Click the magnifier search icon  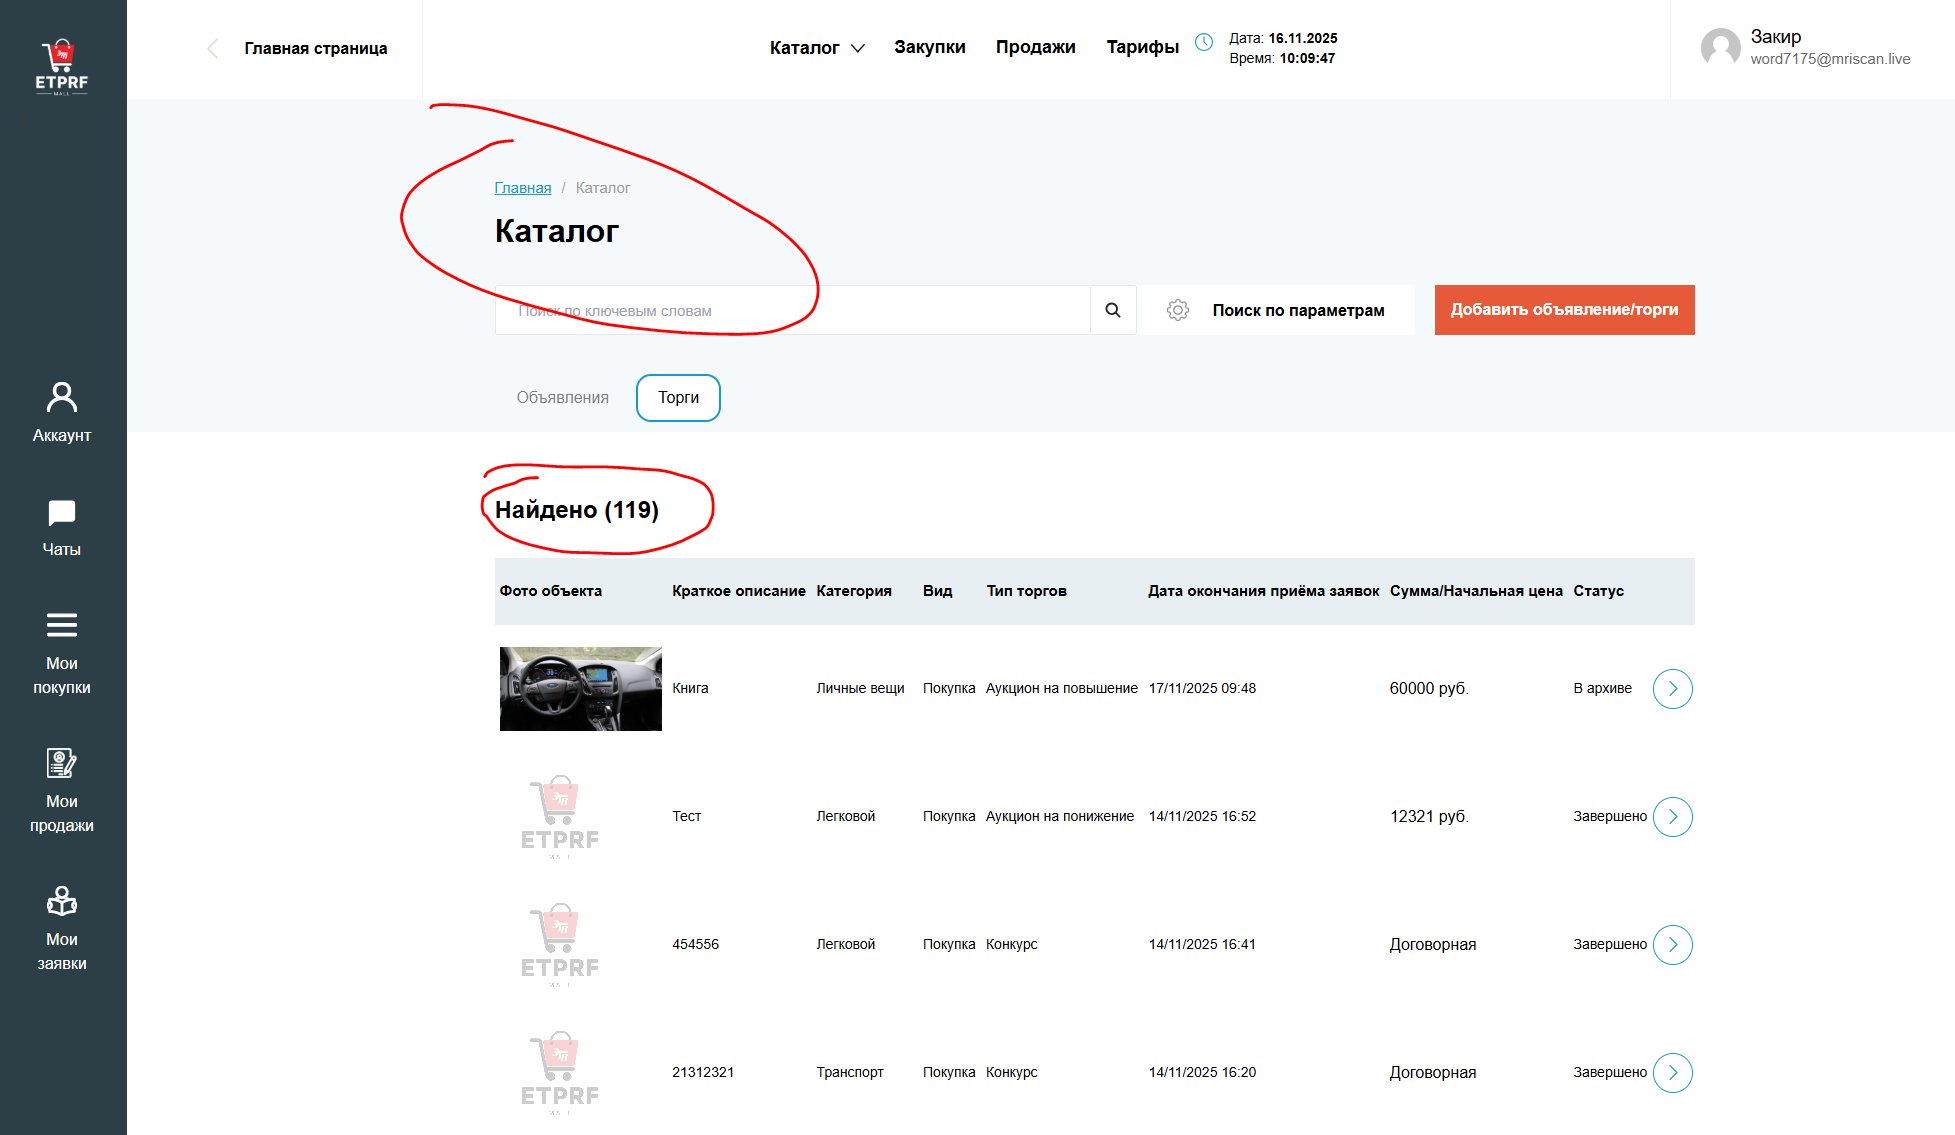(1112, 310)
